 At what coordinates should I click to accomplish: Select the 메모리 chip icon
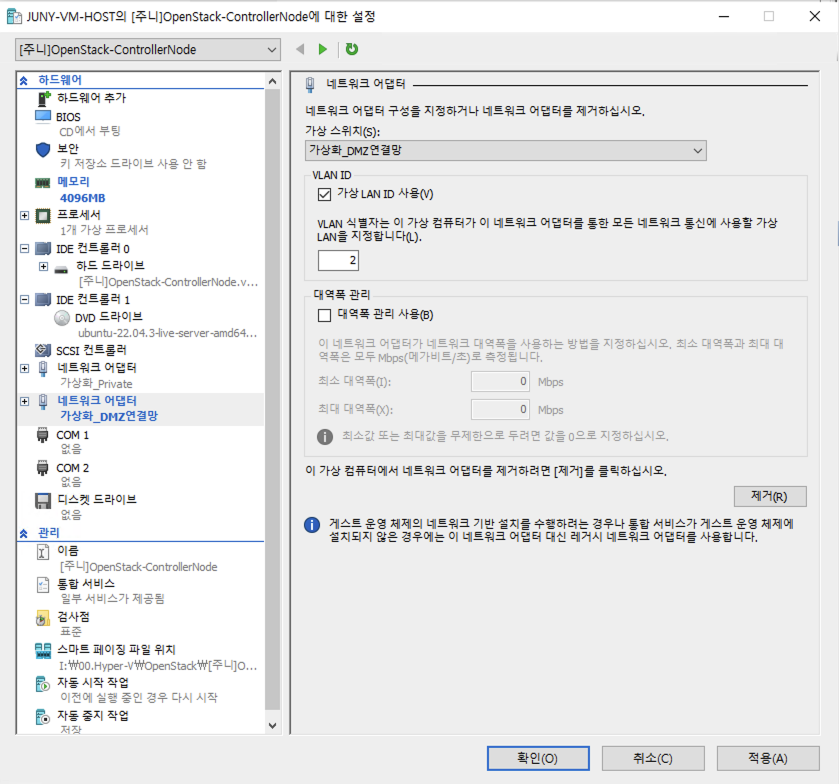click(43, 182)
